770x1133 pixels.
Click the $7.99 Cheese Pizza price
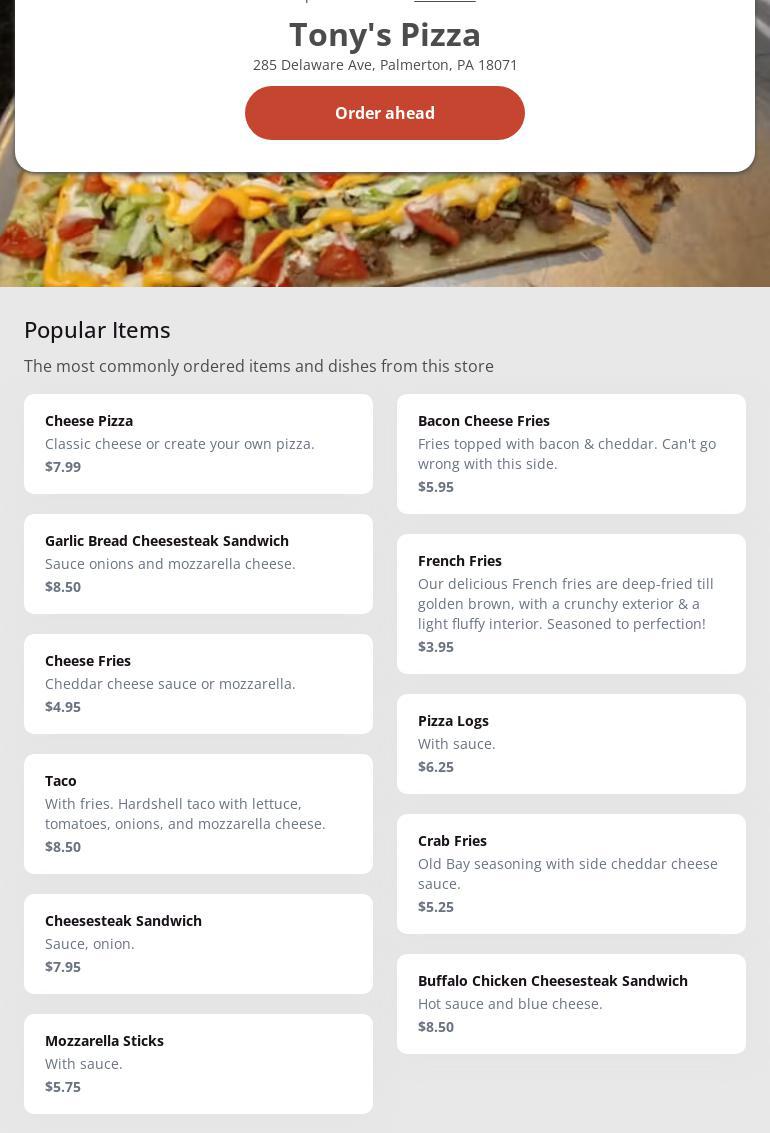point(63,467)
